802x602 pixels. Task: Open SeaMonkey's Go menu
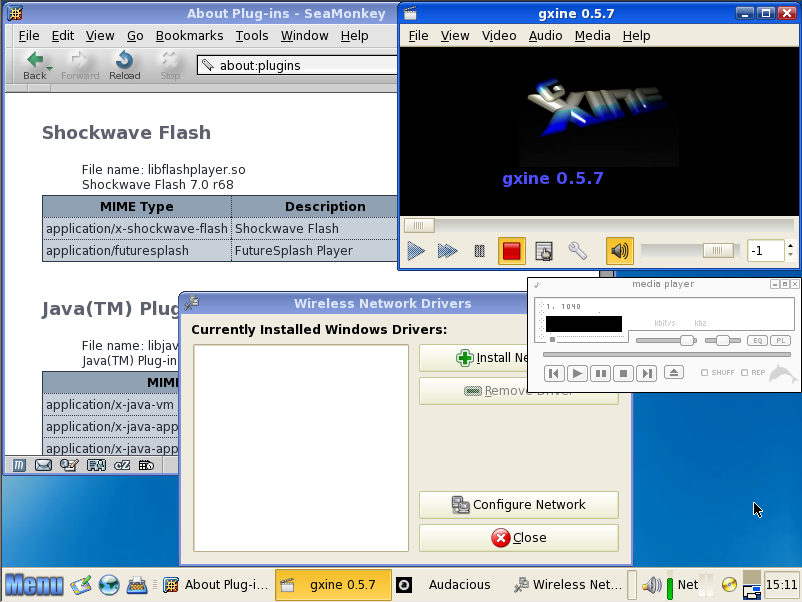point(135,36)
